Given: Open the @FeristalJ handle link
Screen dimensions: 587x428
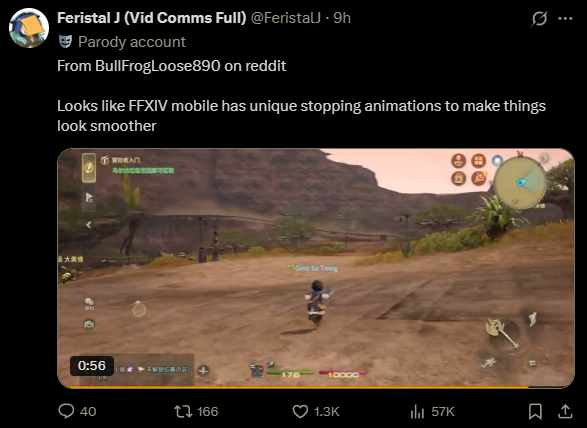Looking at the screenshot, I should click(x=286, y=18).
